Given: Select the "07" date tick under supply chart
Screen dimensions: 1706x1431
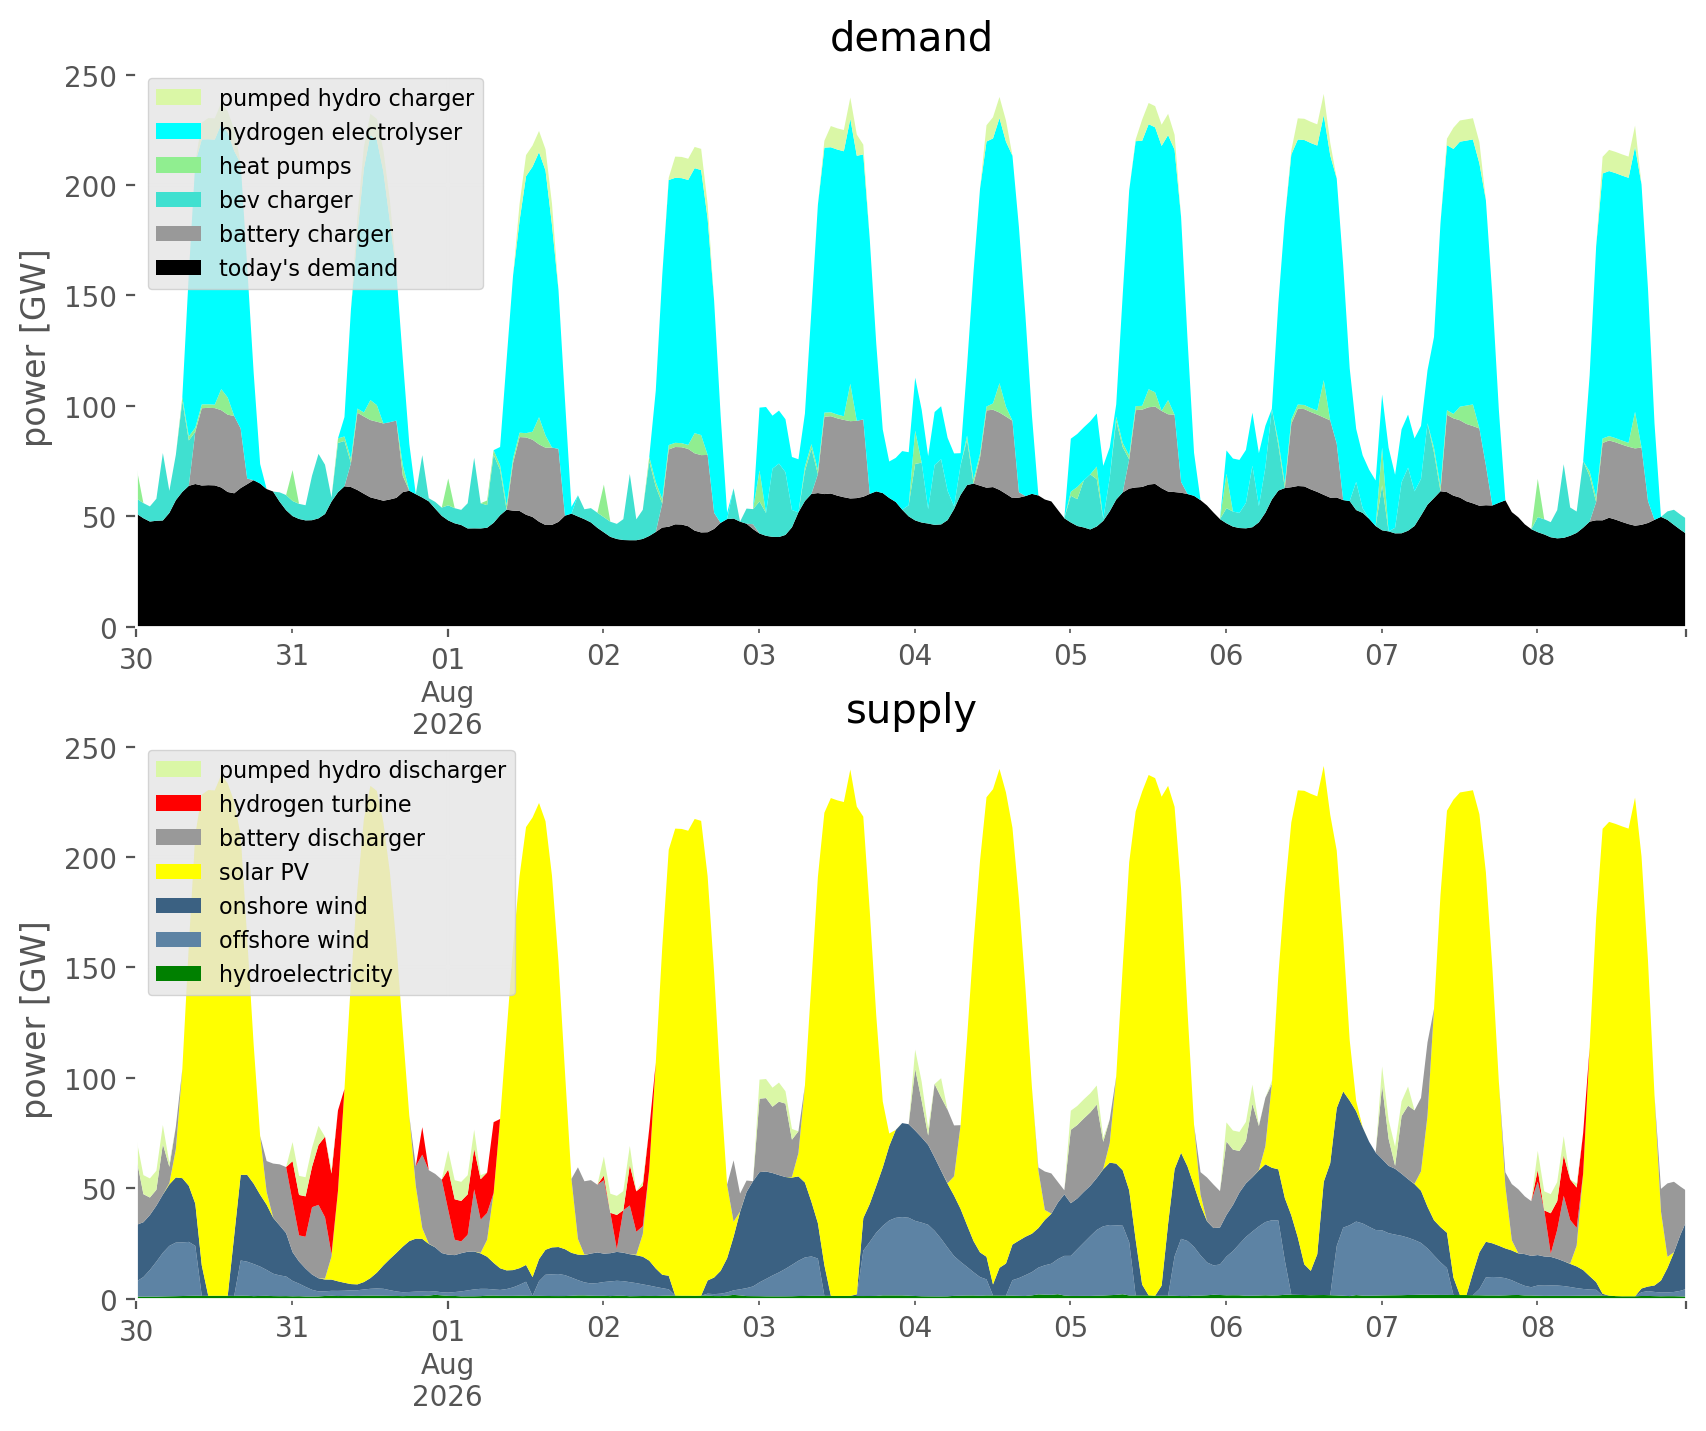Looking at the screenshot, I should 1382,1329.
